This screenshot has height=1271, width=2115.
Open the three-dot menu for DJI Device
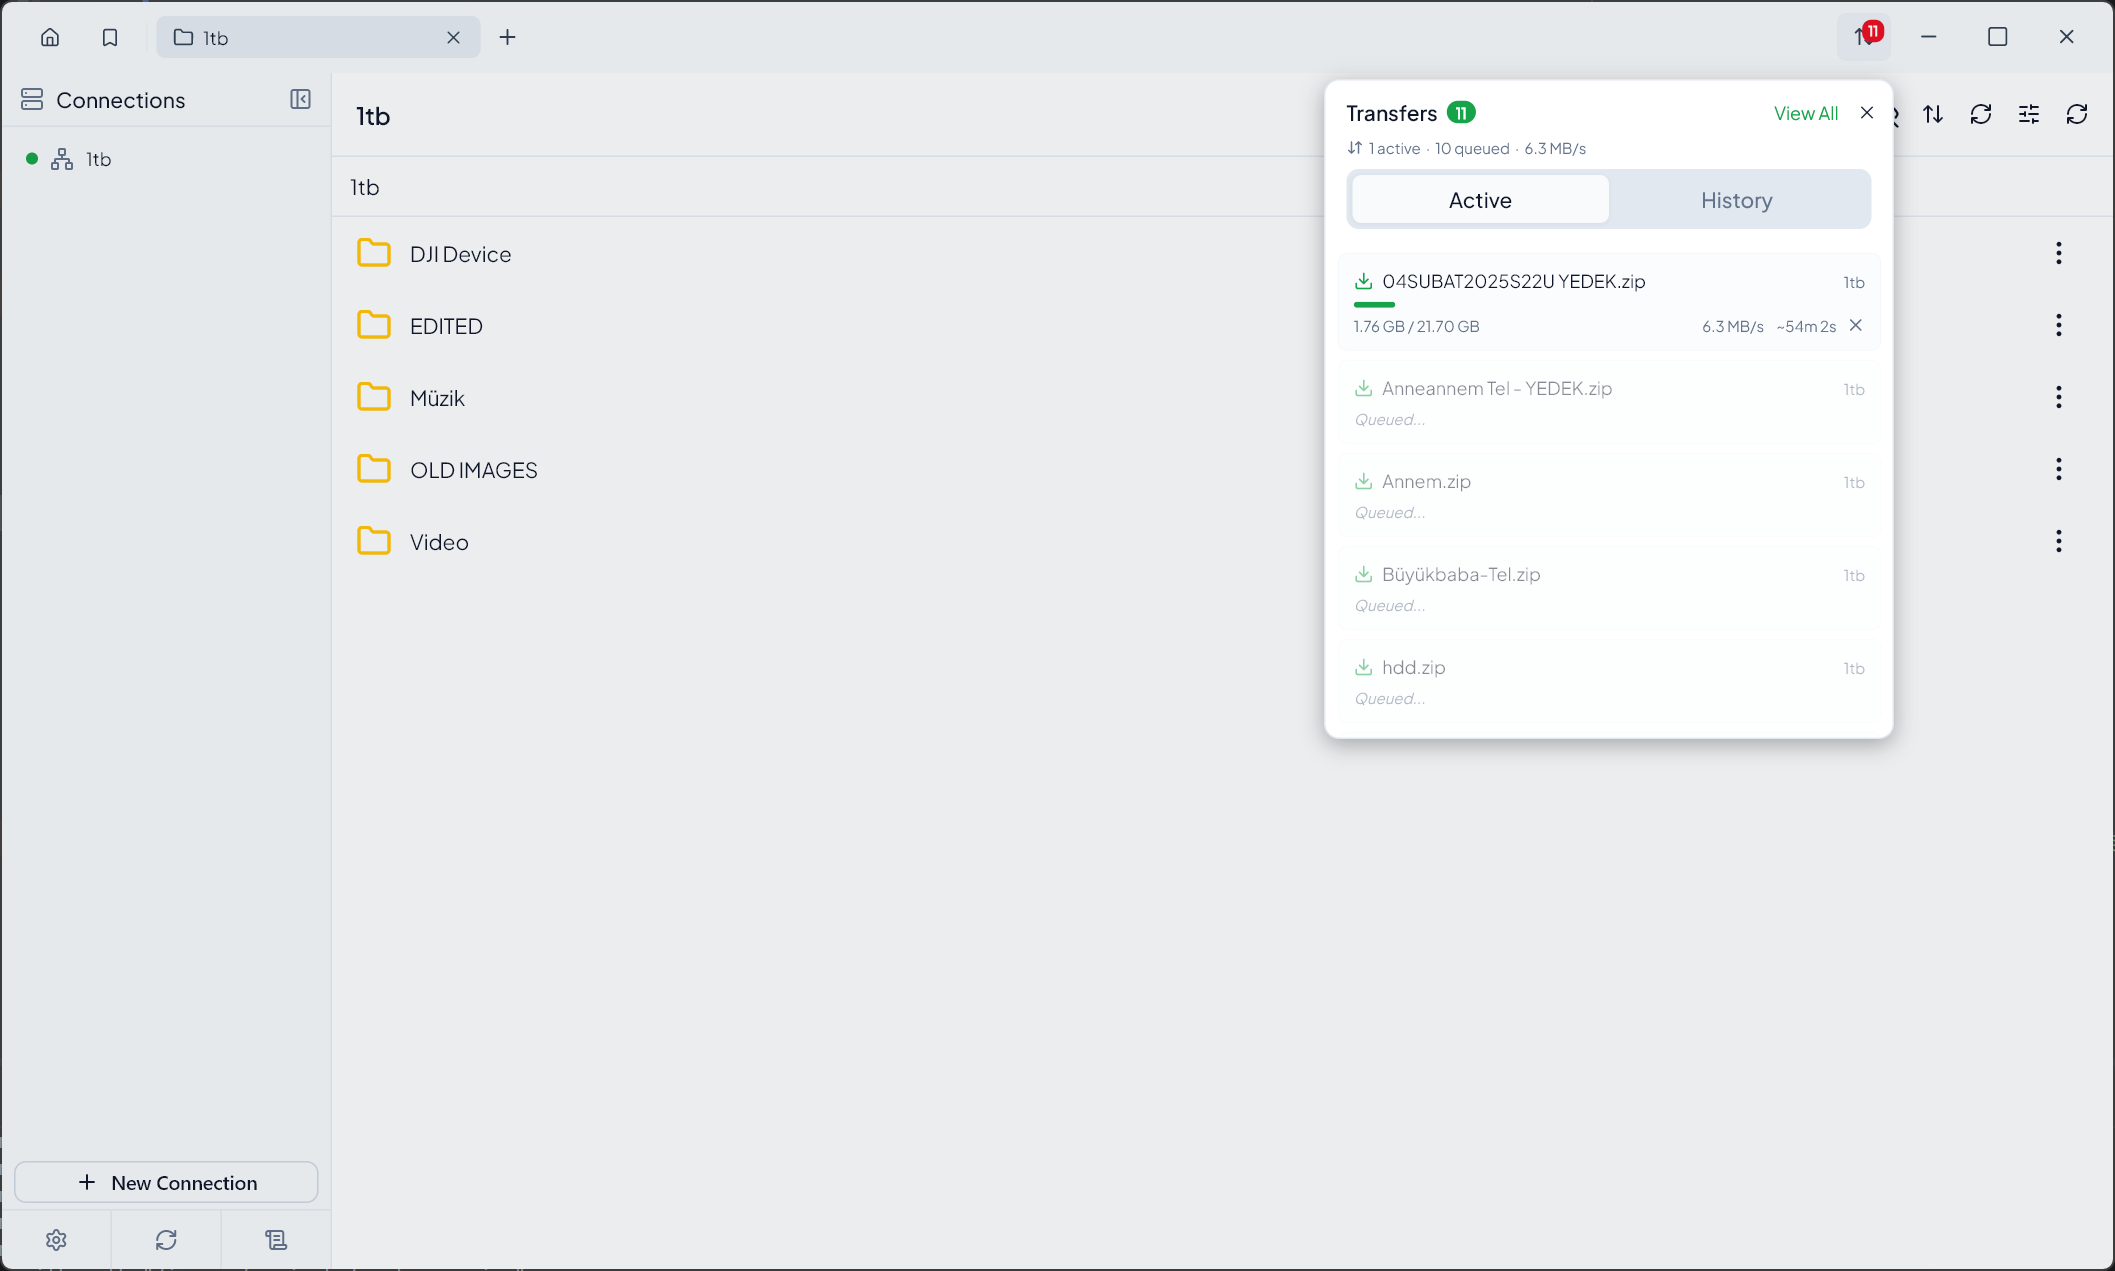[x=2059, y=253]
